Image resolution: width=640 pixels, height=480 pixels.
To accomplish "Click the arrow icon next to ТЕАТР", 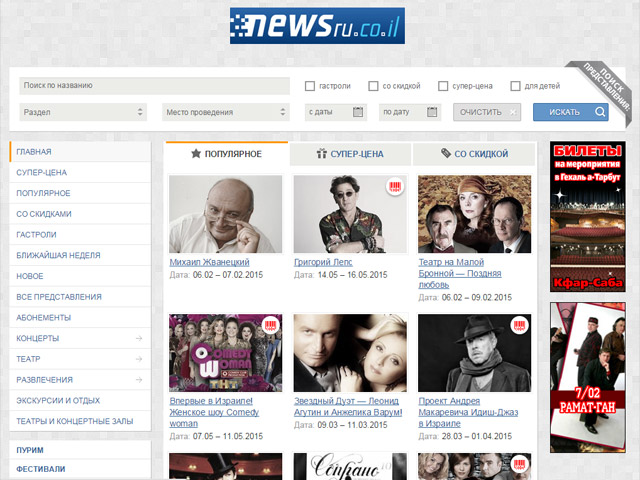I will 139,359.
